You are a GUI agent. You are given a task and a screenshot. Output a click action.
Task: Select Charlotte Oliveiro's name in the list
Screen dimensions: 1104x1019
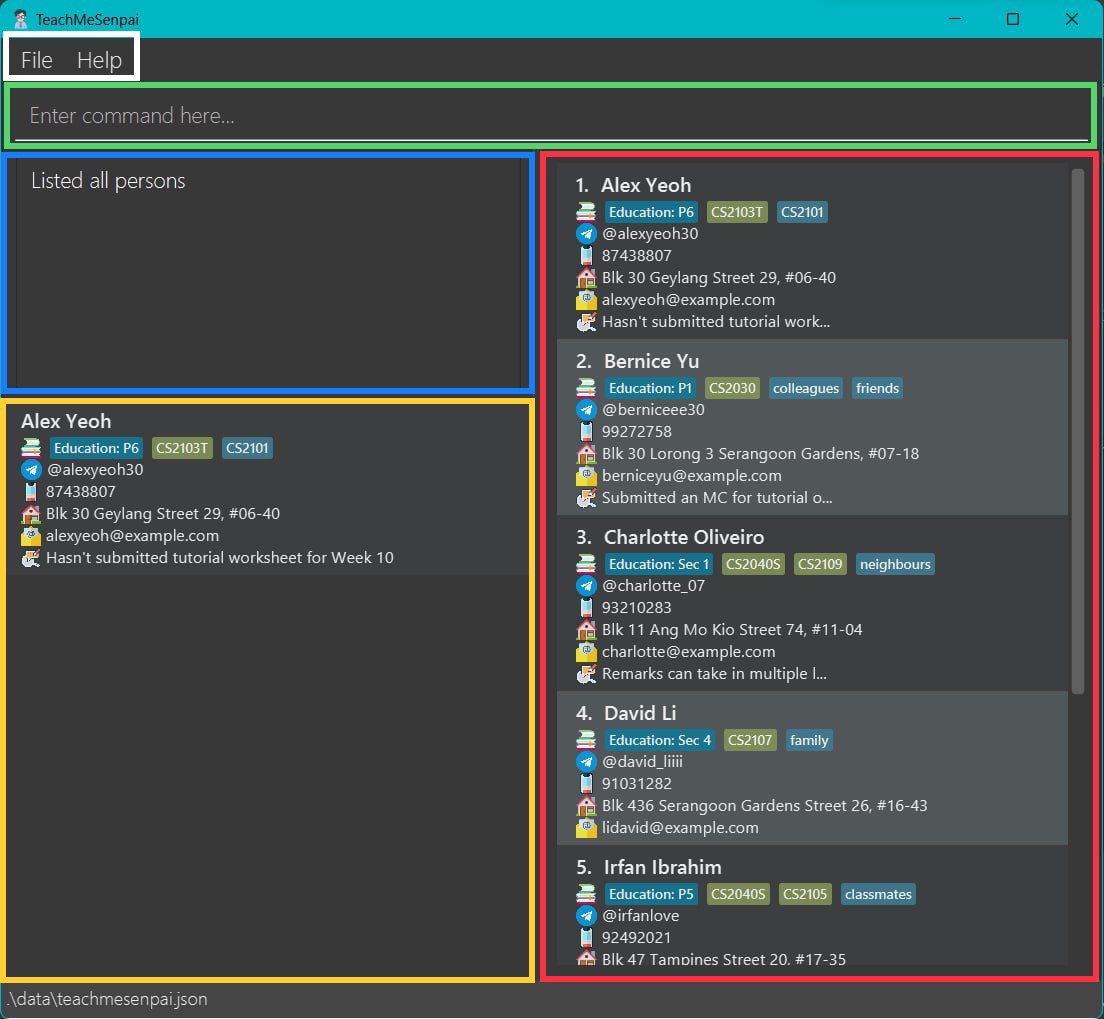coord(684,537)
